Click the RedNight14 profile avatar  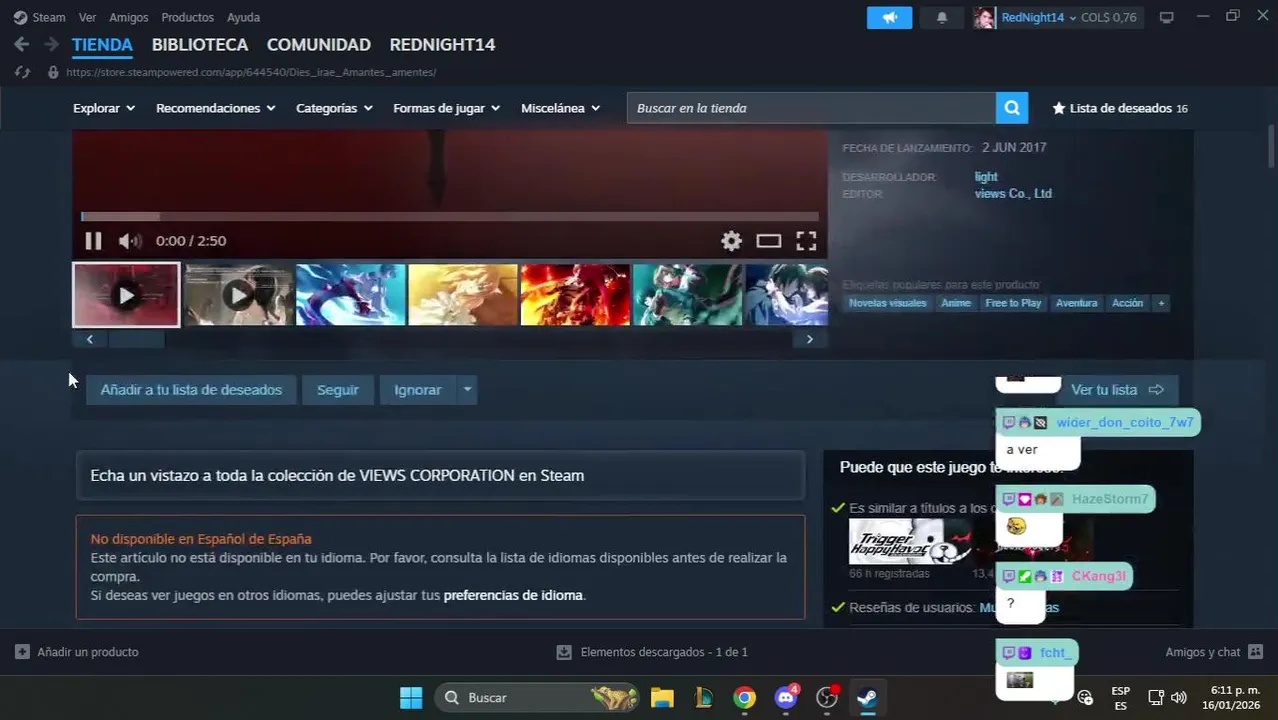(x=984, y=18)
